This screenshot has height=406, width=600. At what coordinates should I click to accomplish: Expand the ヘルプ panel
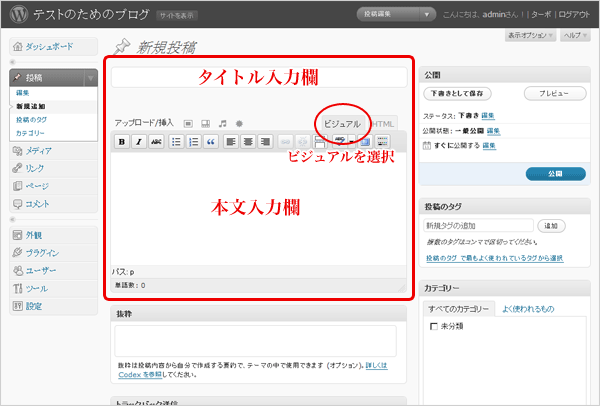click(x=575, y=35)
